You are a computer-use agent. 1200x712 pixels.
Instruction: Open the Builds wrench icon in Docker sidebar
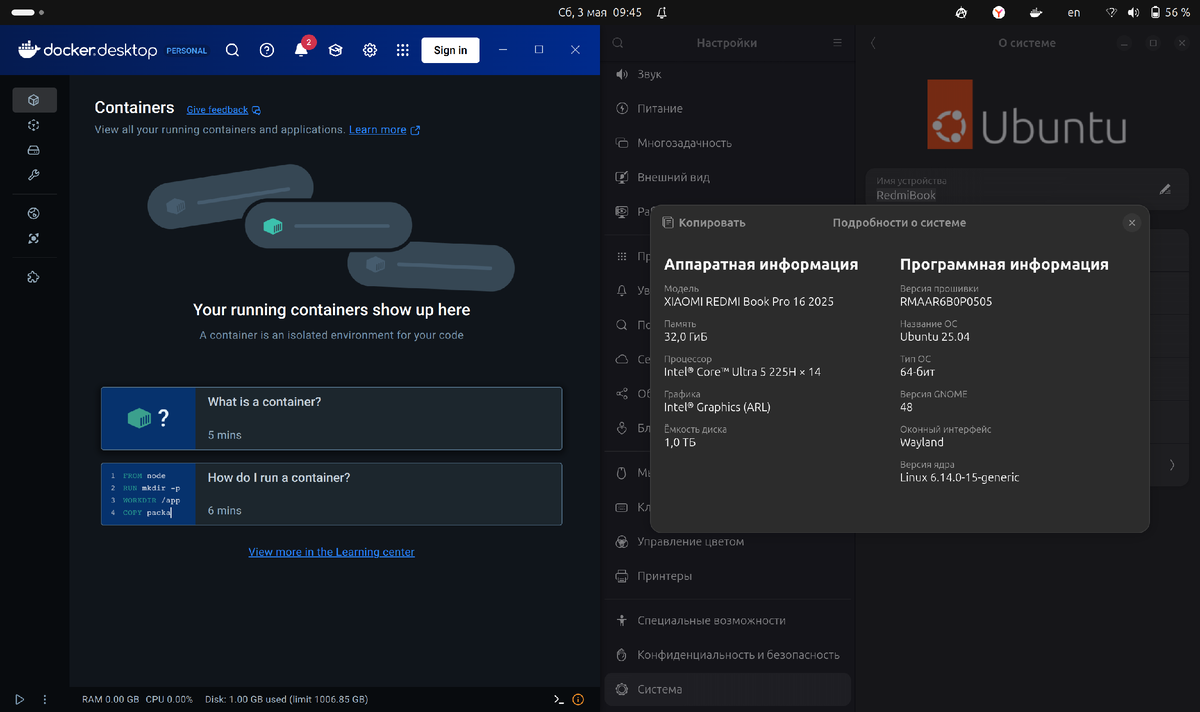coord(34,176)
